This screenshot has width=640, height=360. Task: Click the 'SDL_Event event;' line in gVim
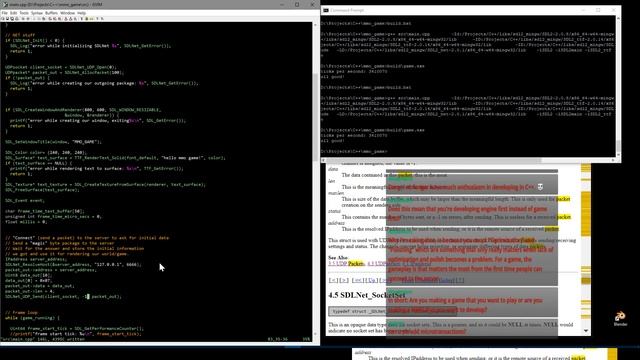(25, 200)
